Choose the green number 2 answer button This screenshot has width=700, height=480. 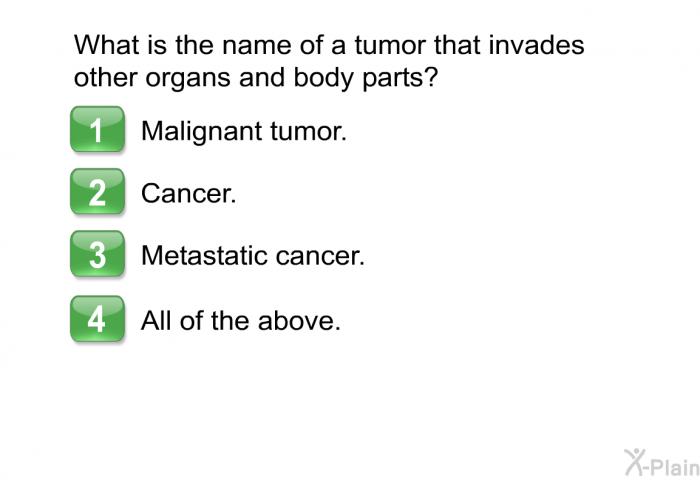(97, 191)
